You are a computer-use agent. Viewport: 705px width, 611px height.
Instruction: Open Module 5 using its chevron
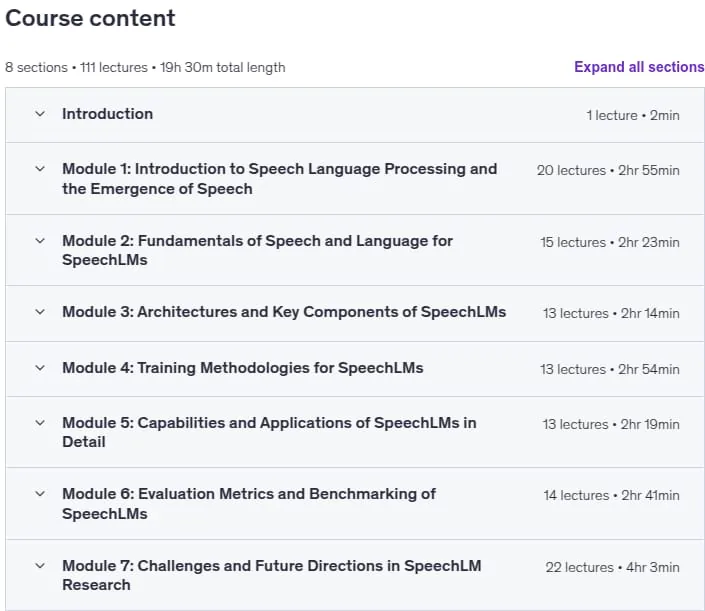click(40, 423)
